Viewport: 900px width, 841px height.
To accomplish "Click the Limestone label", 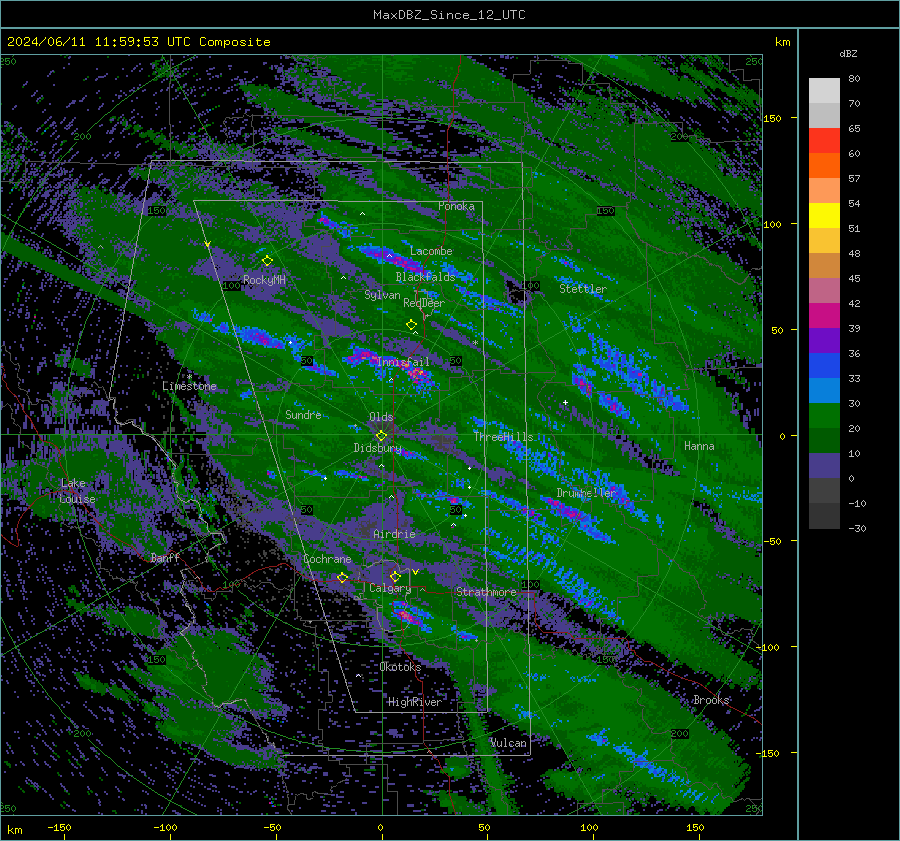I will [189, 386].
